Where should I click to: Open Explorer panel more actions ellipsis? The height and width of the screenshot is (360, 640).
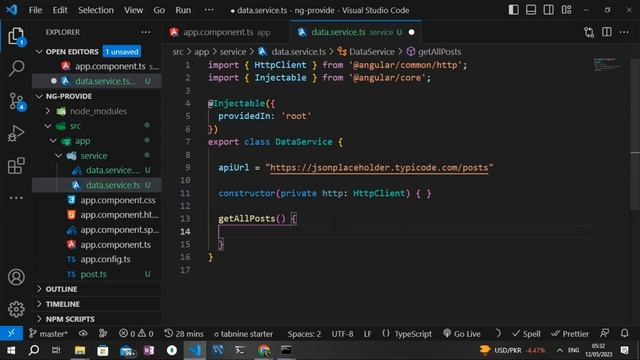click(145, 32)
